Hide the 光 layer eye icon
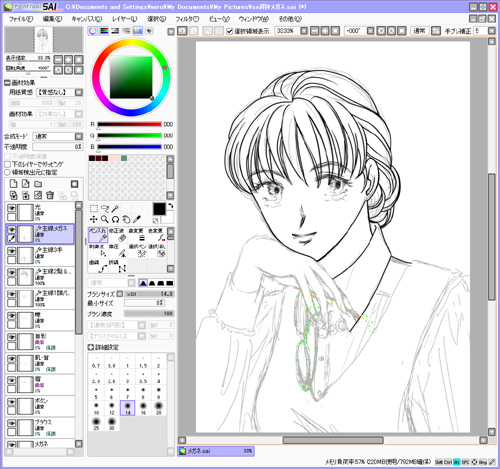Image resolution: width=500 pixels, height=469 pixels. (x=11, y=208)
